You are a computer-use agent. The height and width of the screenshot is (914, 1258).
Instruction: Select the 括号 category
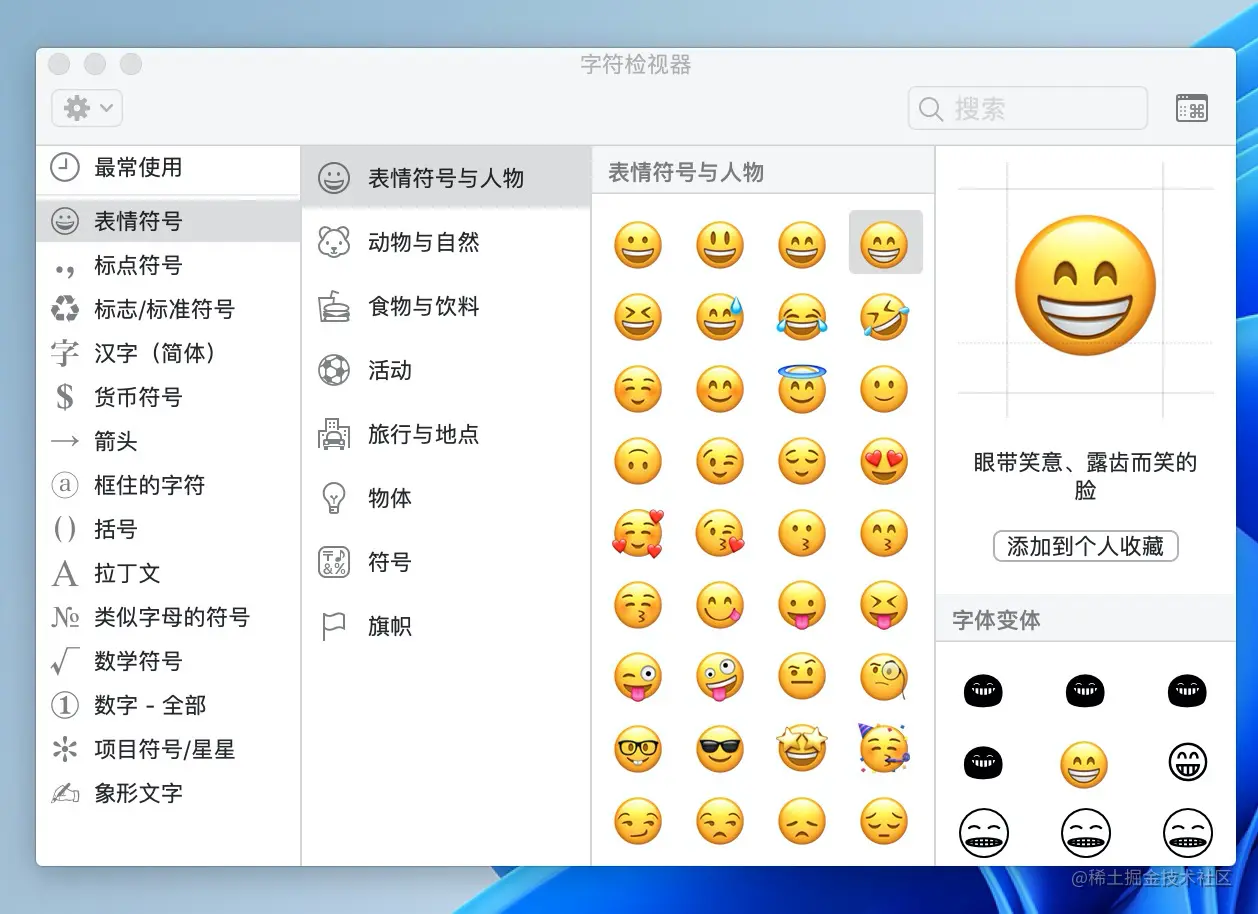(168, 529)
